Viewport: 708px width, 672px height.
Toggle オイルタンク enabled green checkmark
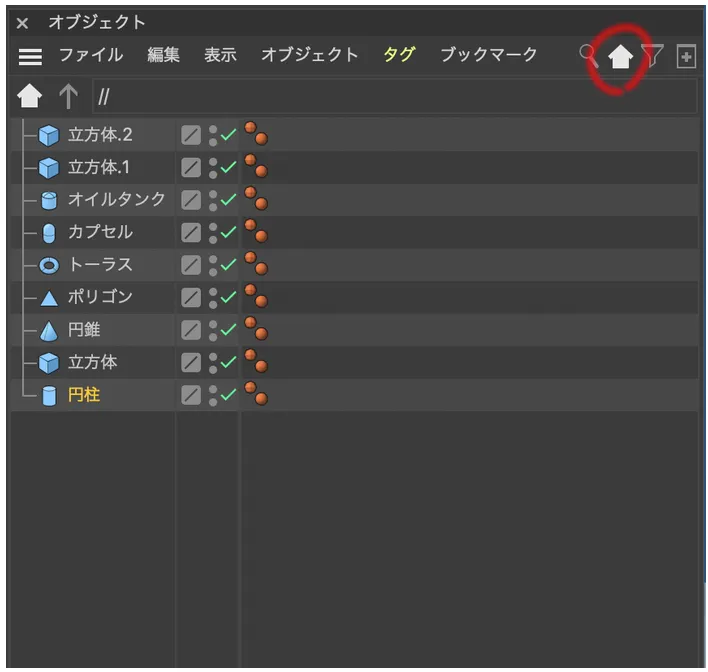[x=228, y=200]
